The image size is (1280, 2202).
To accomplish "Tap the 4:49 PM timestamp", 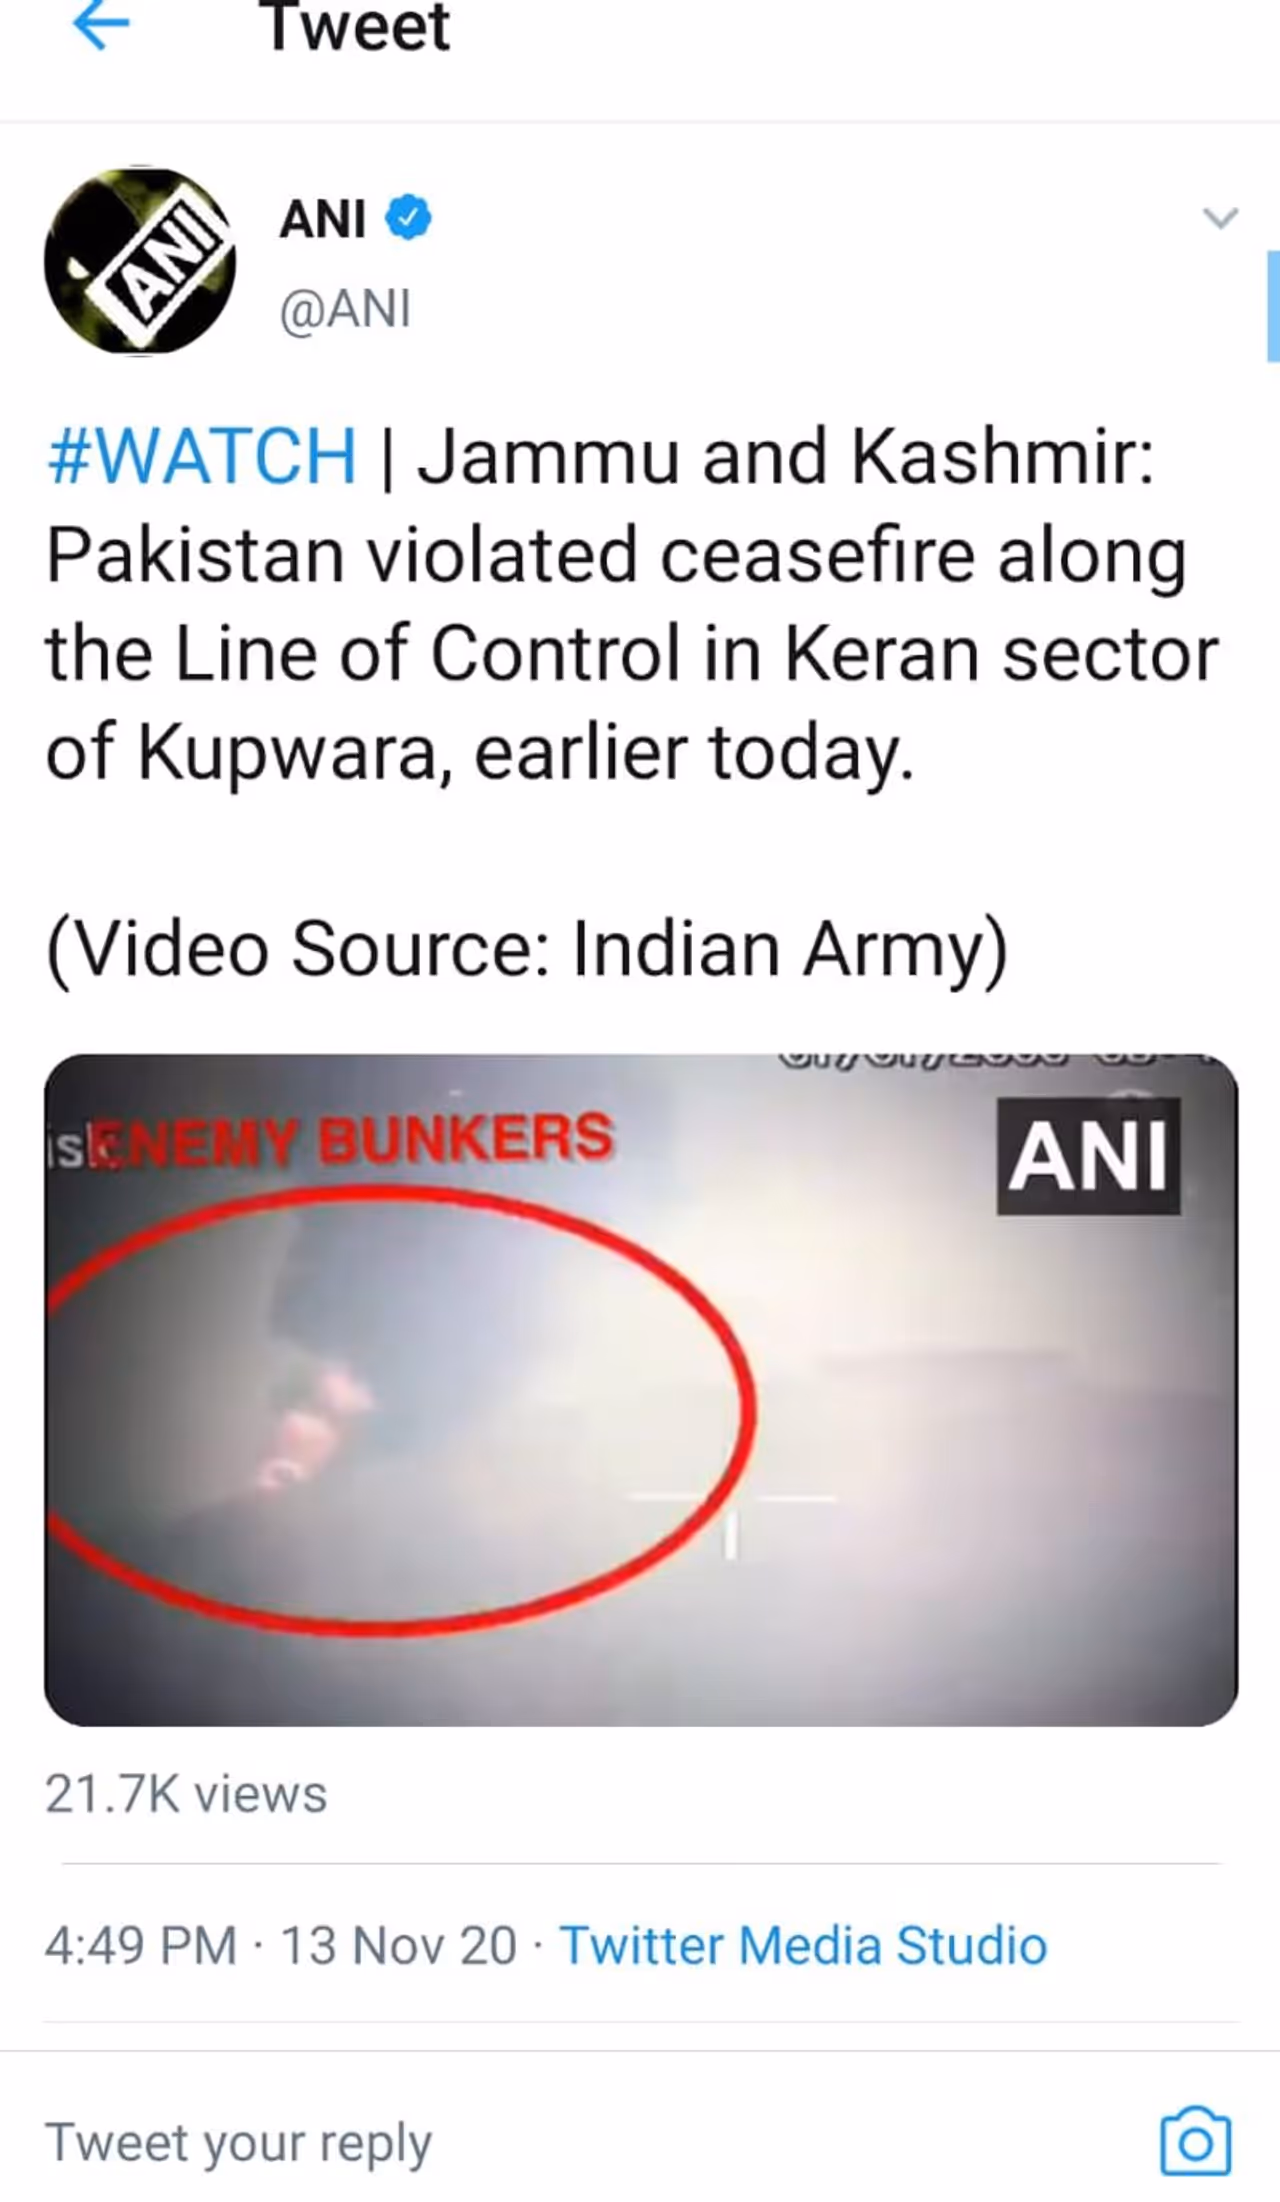I will pyautogui.click(x=141, y=1945).
